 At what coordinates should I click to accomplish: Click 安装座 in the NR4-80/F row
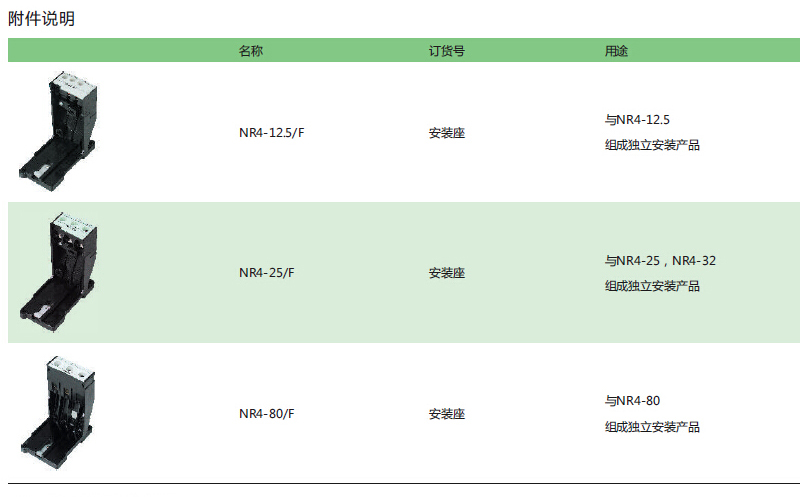pyautogui.click(x=446, y=414)
